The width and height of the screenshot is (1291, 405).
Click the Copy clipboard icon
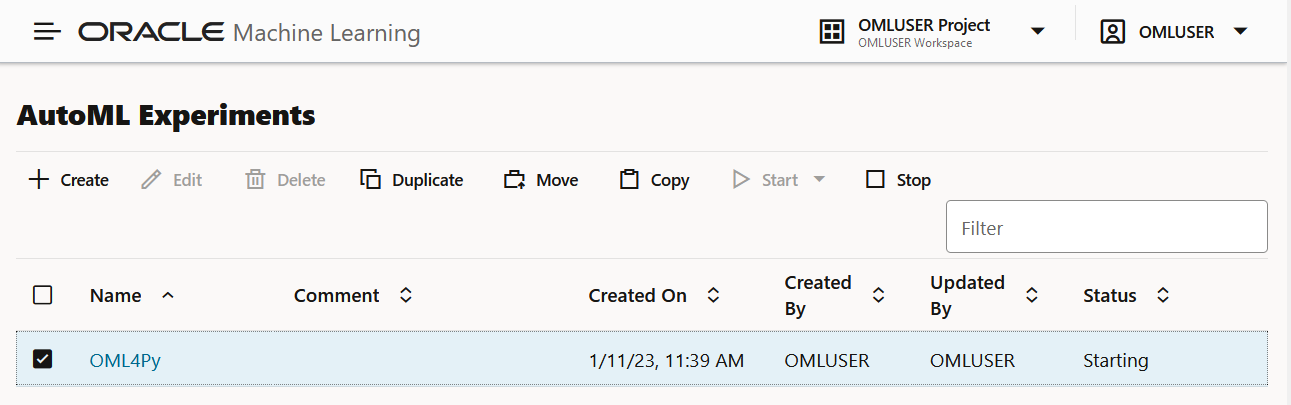[x=629, y=180]
